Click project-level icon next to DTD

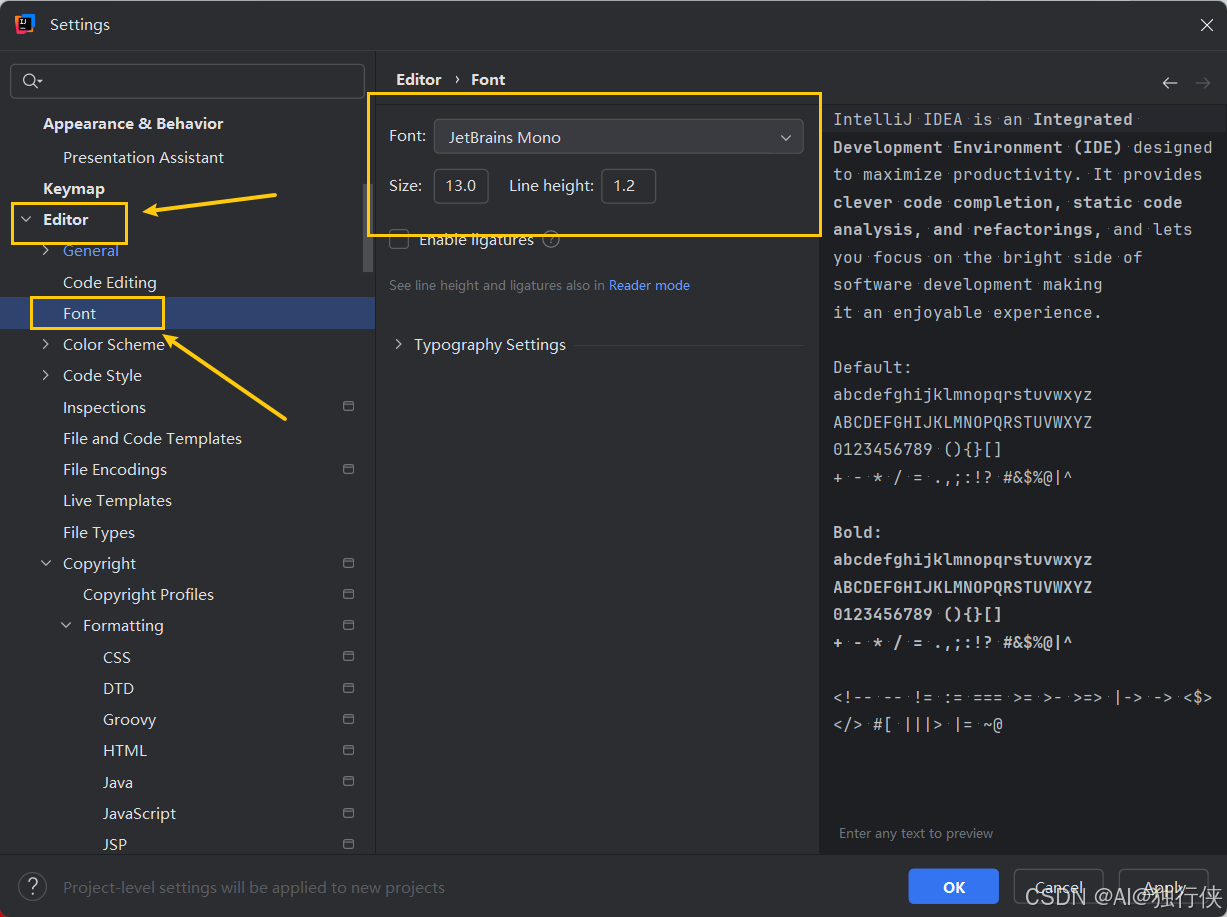coord(349,688)
